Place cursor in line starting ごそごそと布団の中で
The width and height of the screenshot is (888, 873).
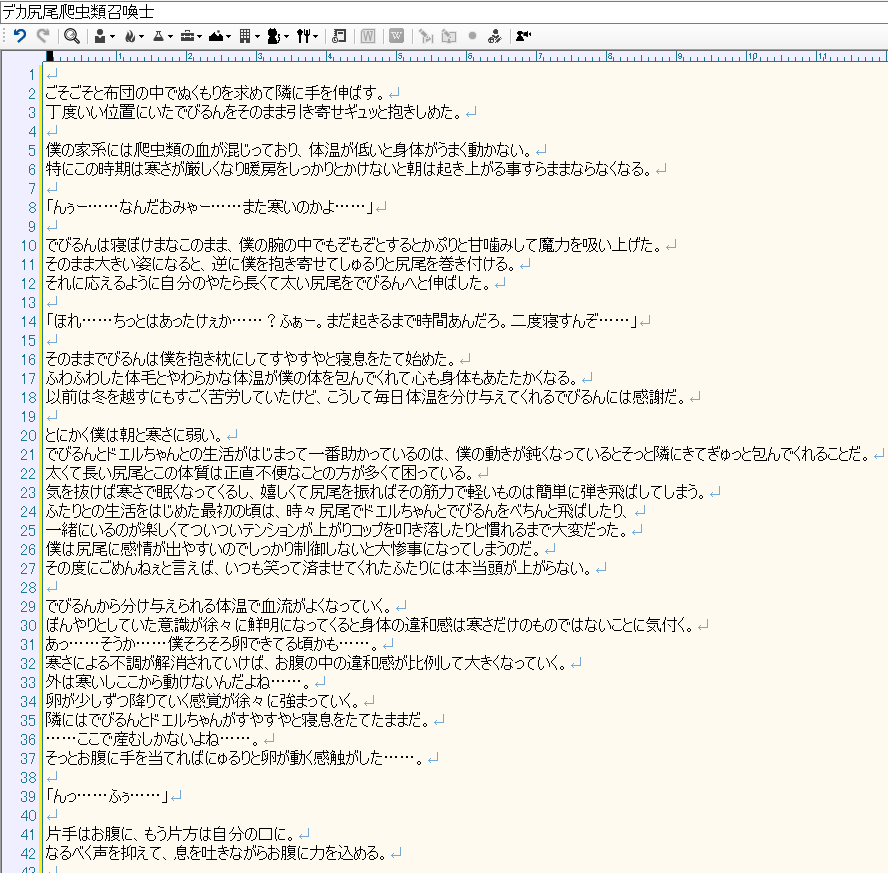point(216,93)
